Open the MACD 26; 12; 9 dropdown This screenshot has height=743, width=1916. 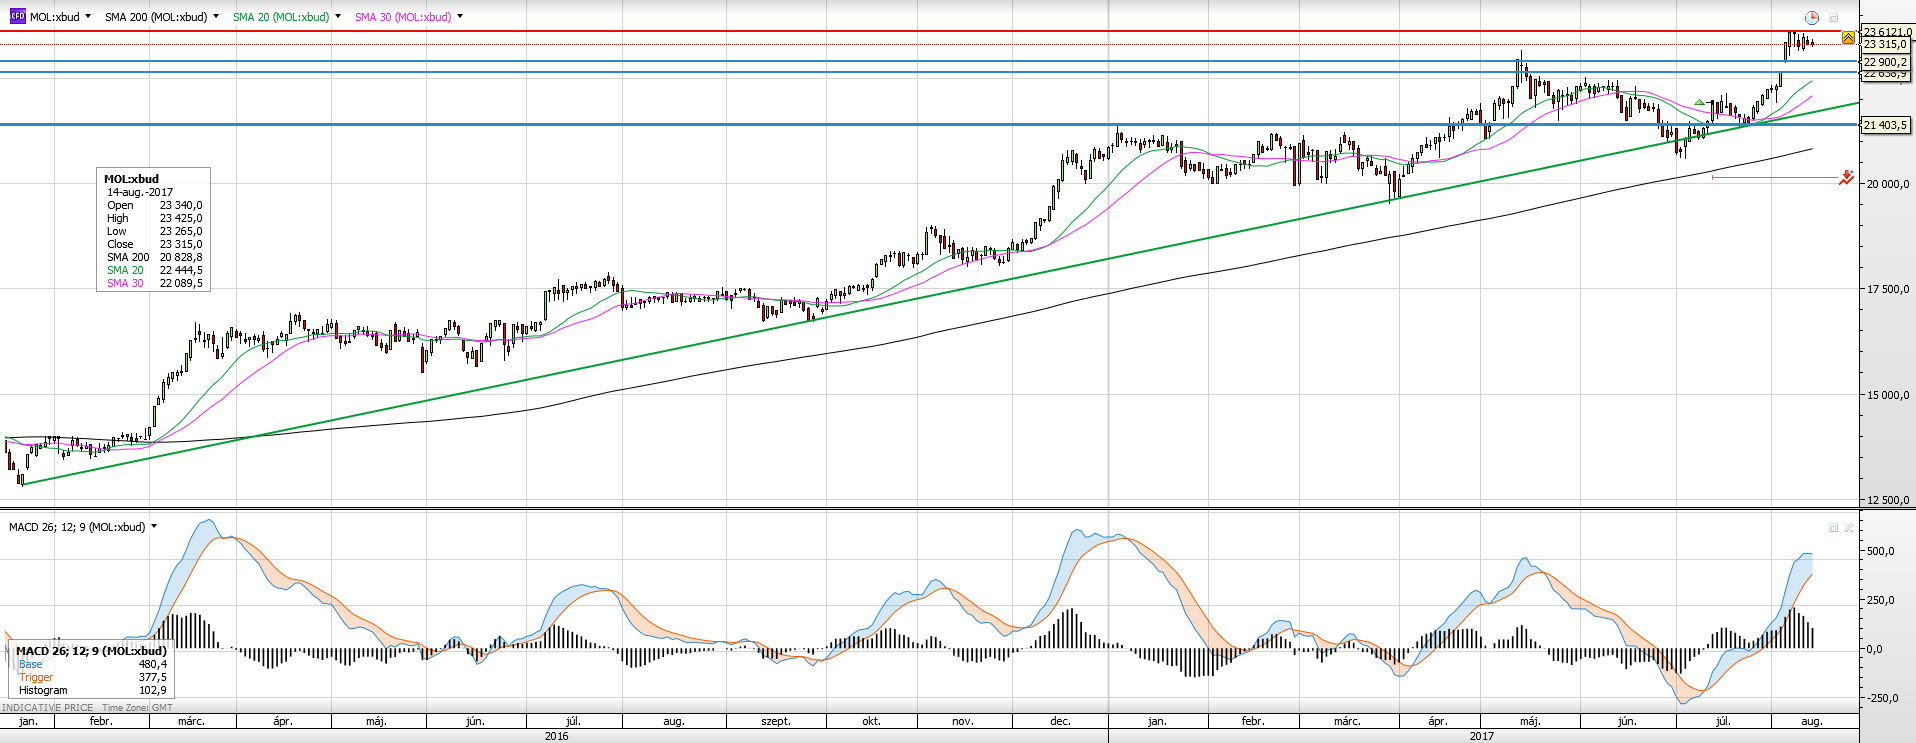(x=154, y=526)
